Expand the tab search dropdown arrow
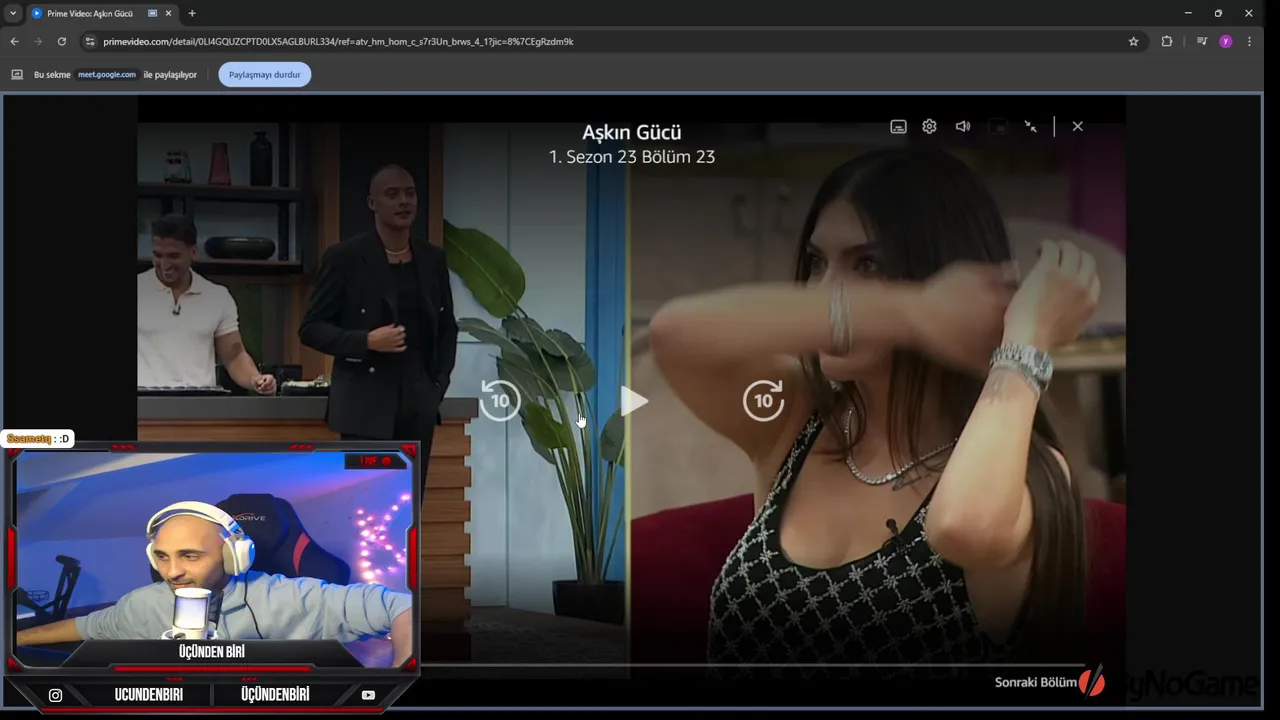1280x720 pixels. pos(13,13)
